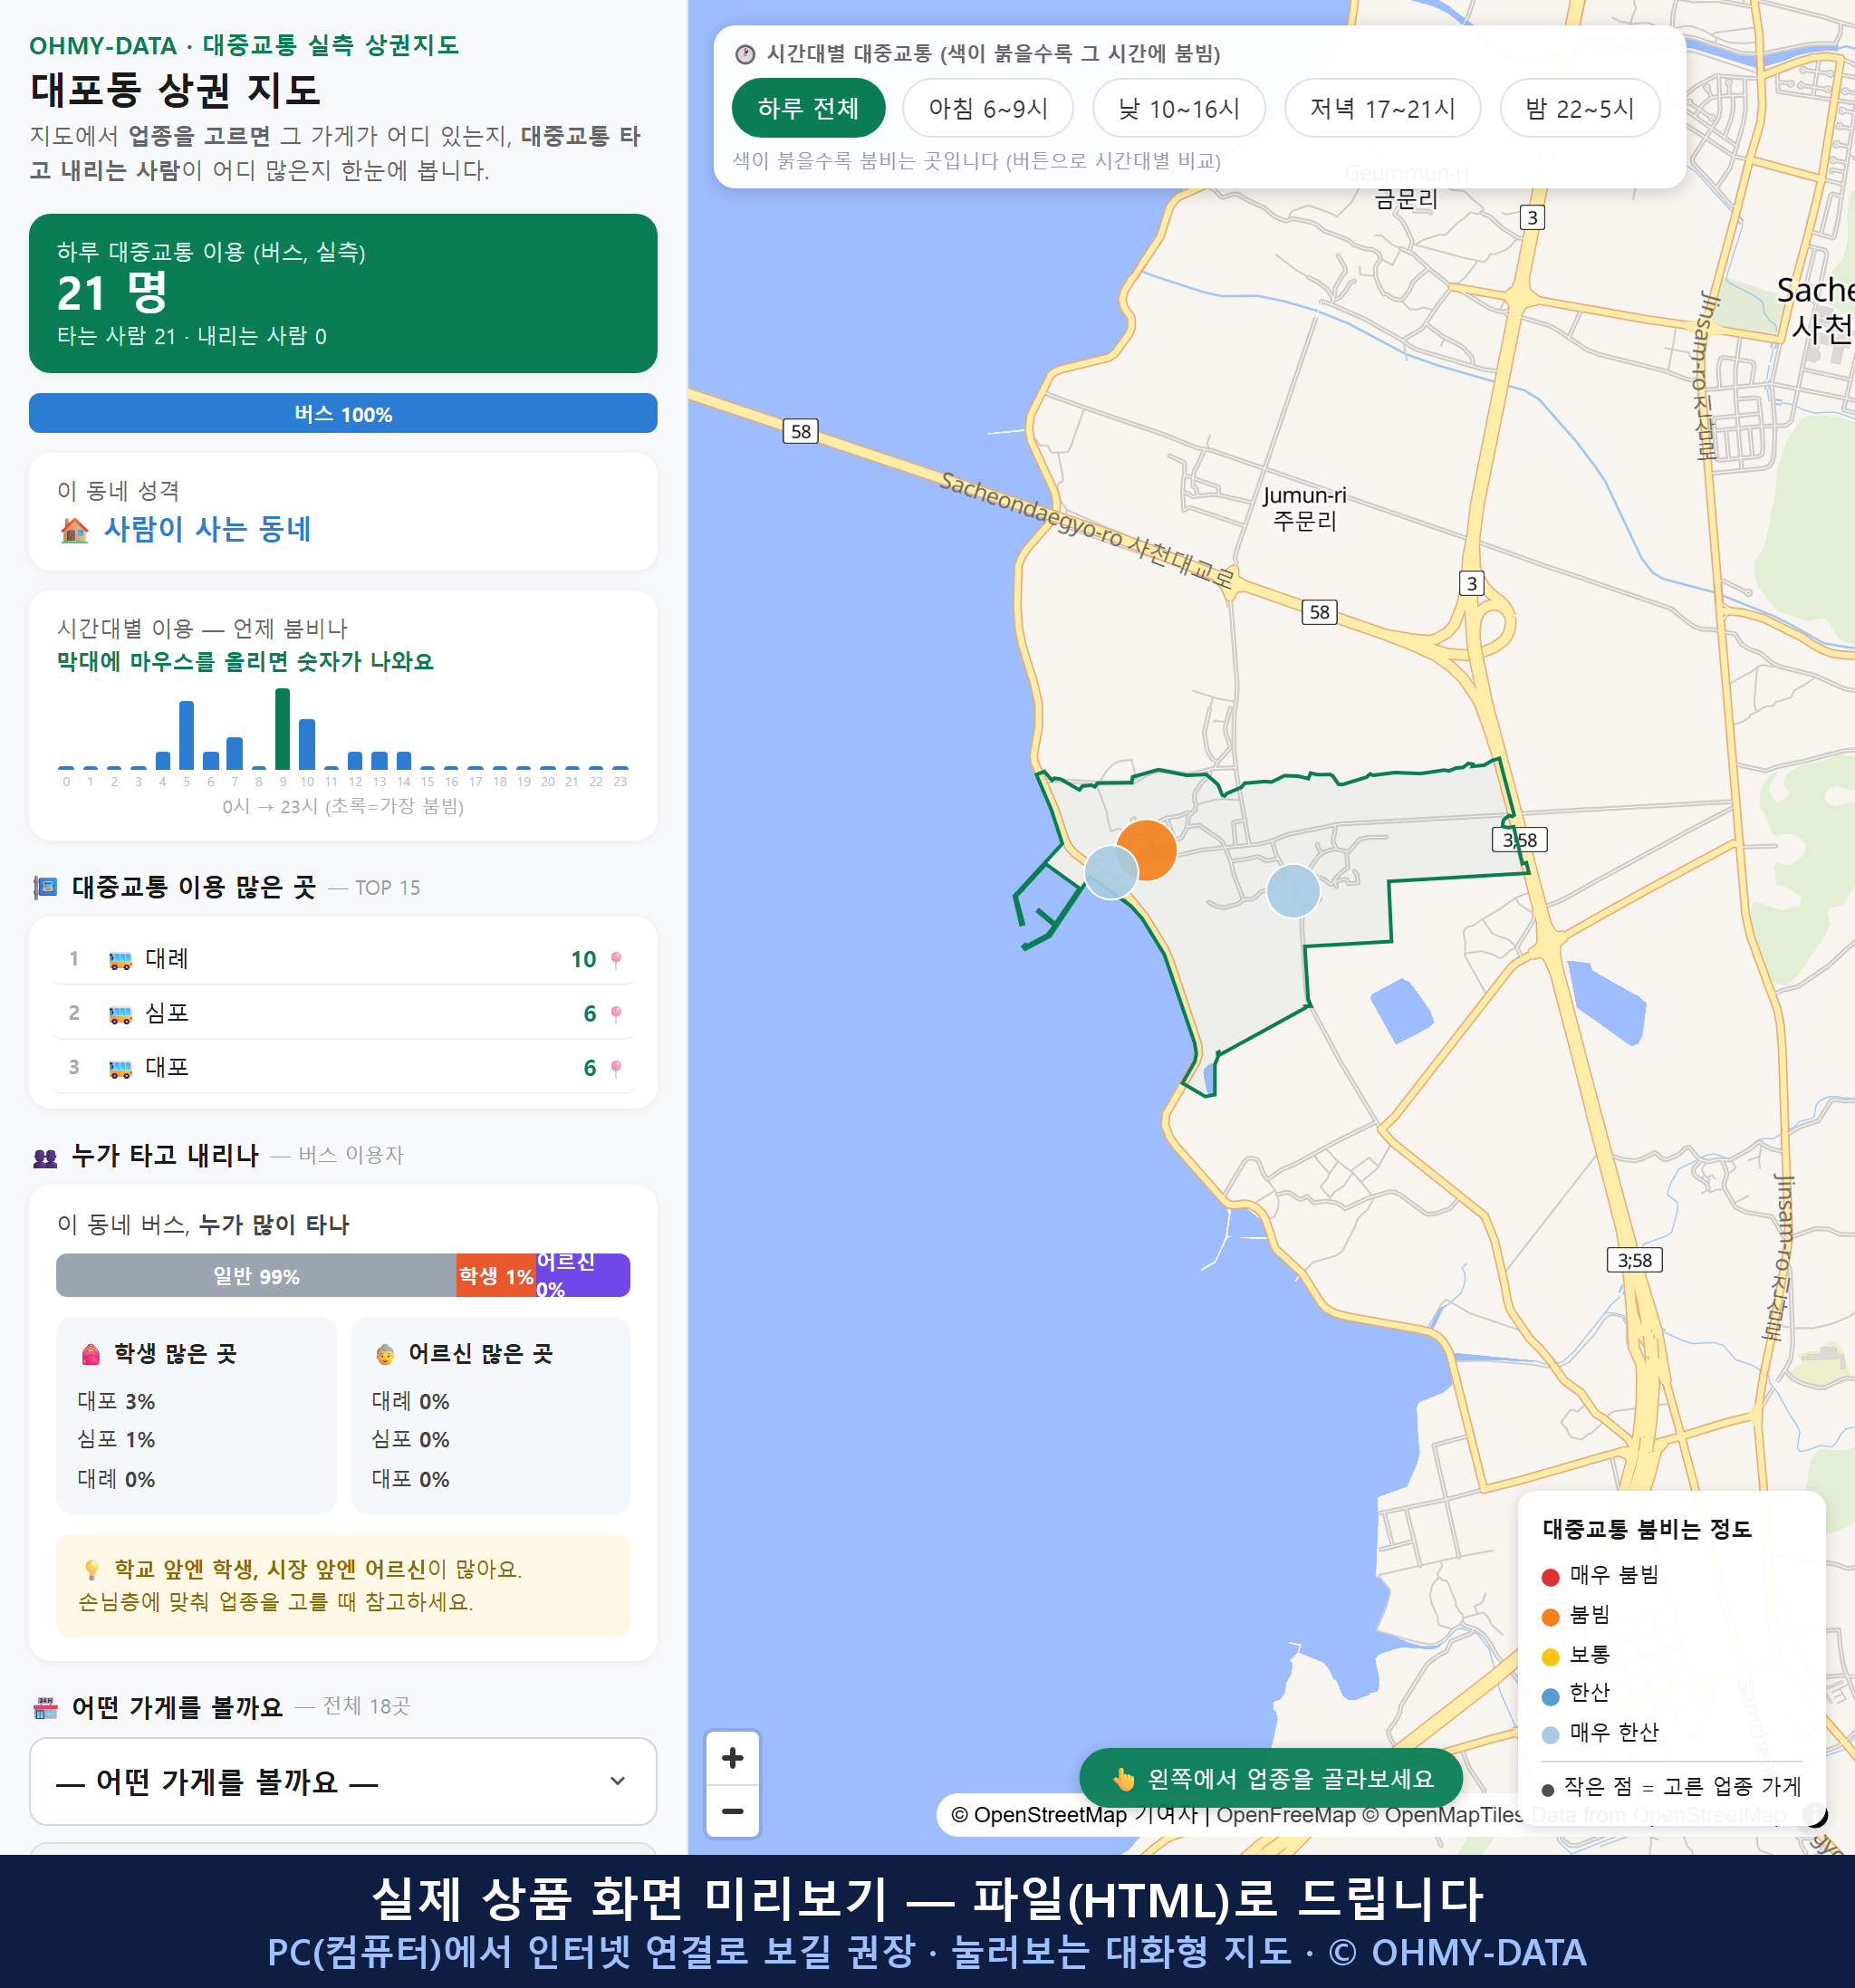Click the blue 한산 legend dot
Screen dimensions: 1855x1988
click(x=1550, y=1696)
